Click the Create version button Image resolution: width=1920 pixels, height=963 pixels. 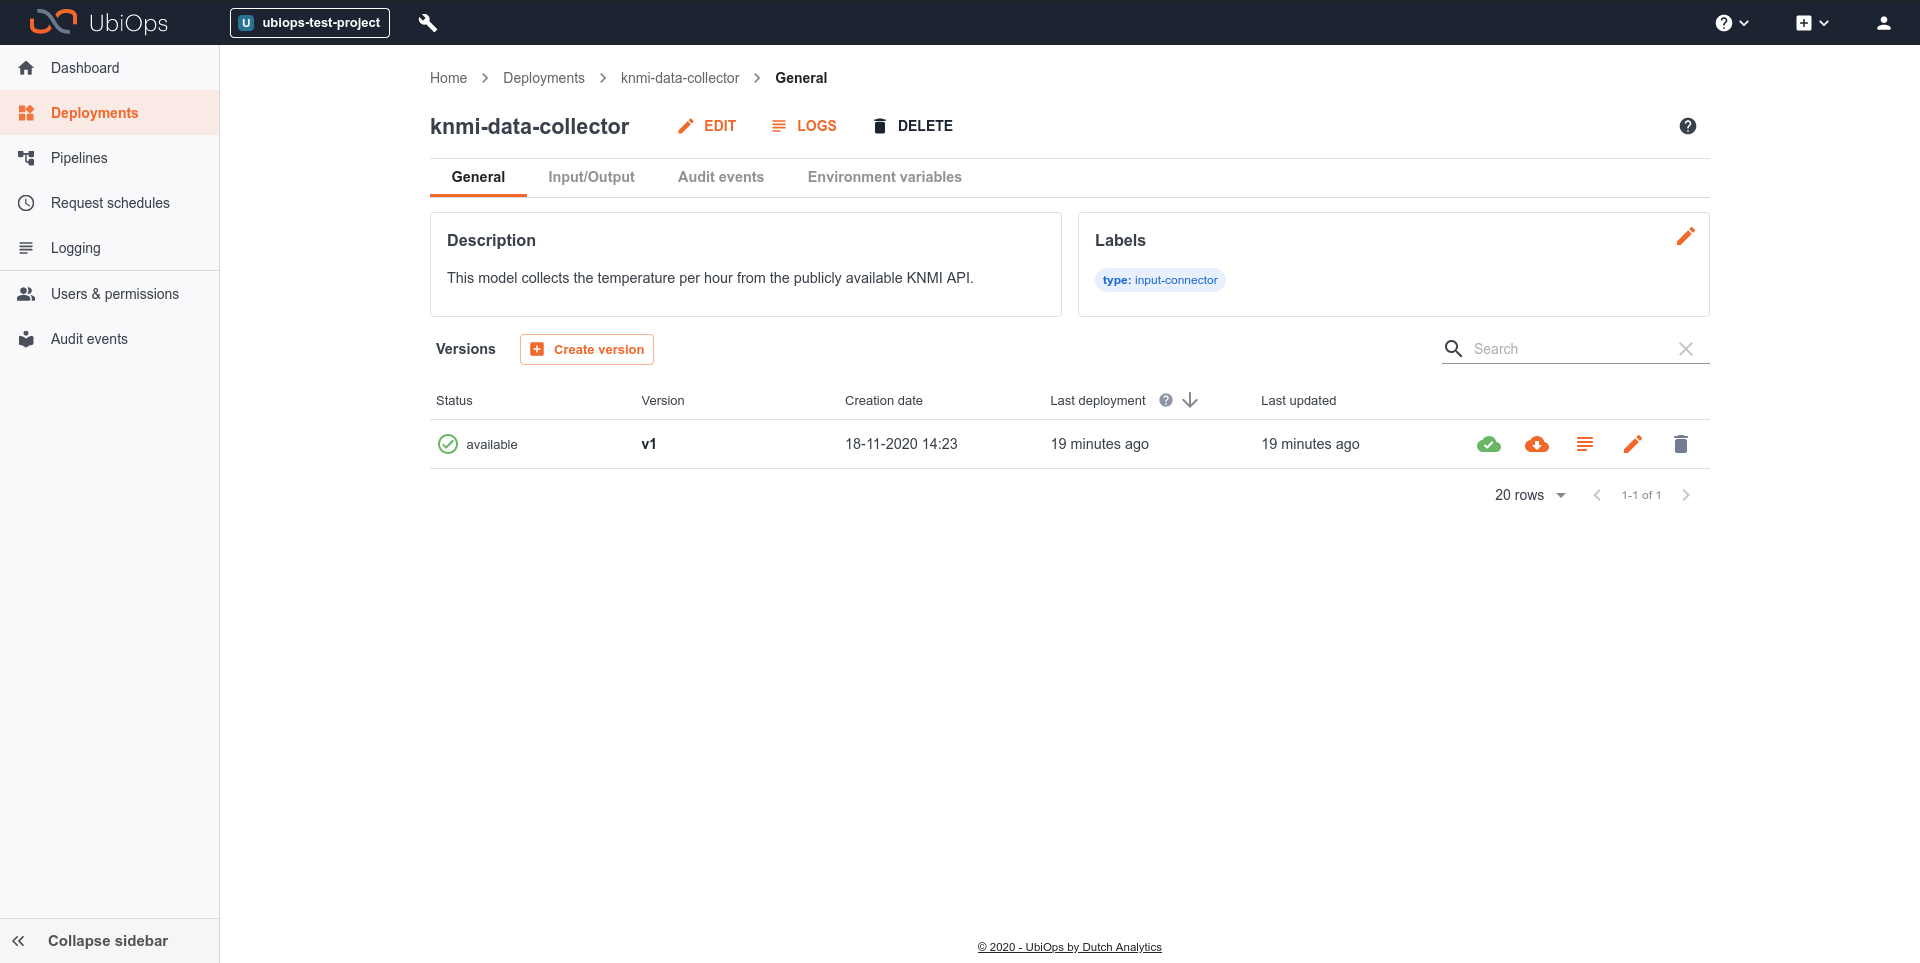pos(587,349)
